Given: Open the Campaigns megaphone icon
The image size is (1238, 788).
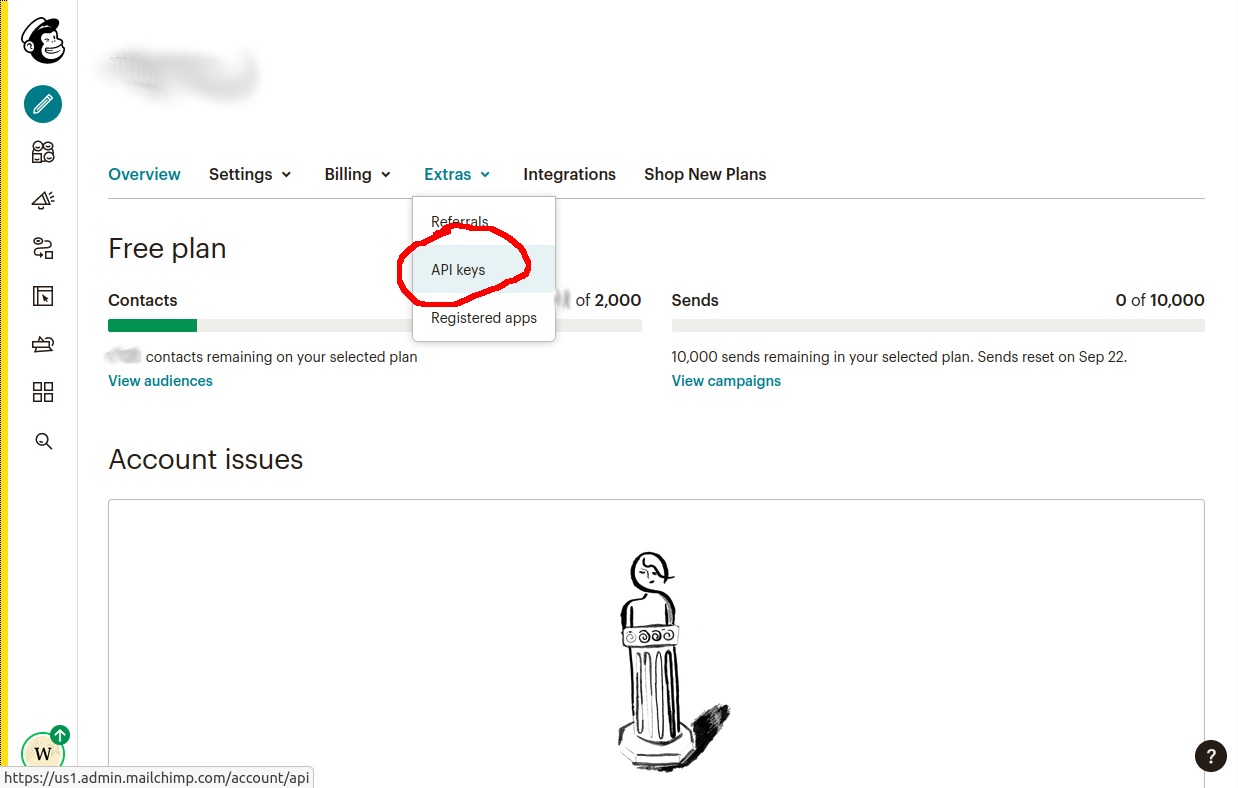Looking at the screenshot, I should click(x=43, y=200).
